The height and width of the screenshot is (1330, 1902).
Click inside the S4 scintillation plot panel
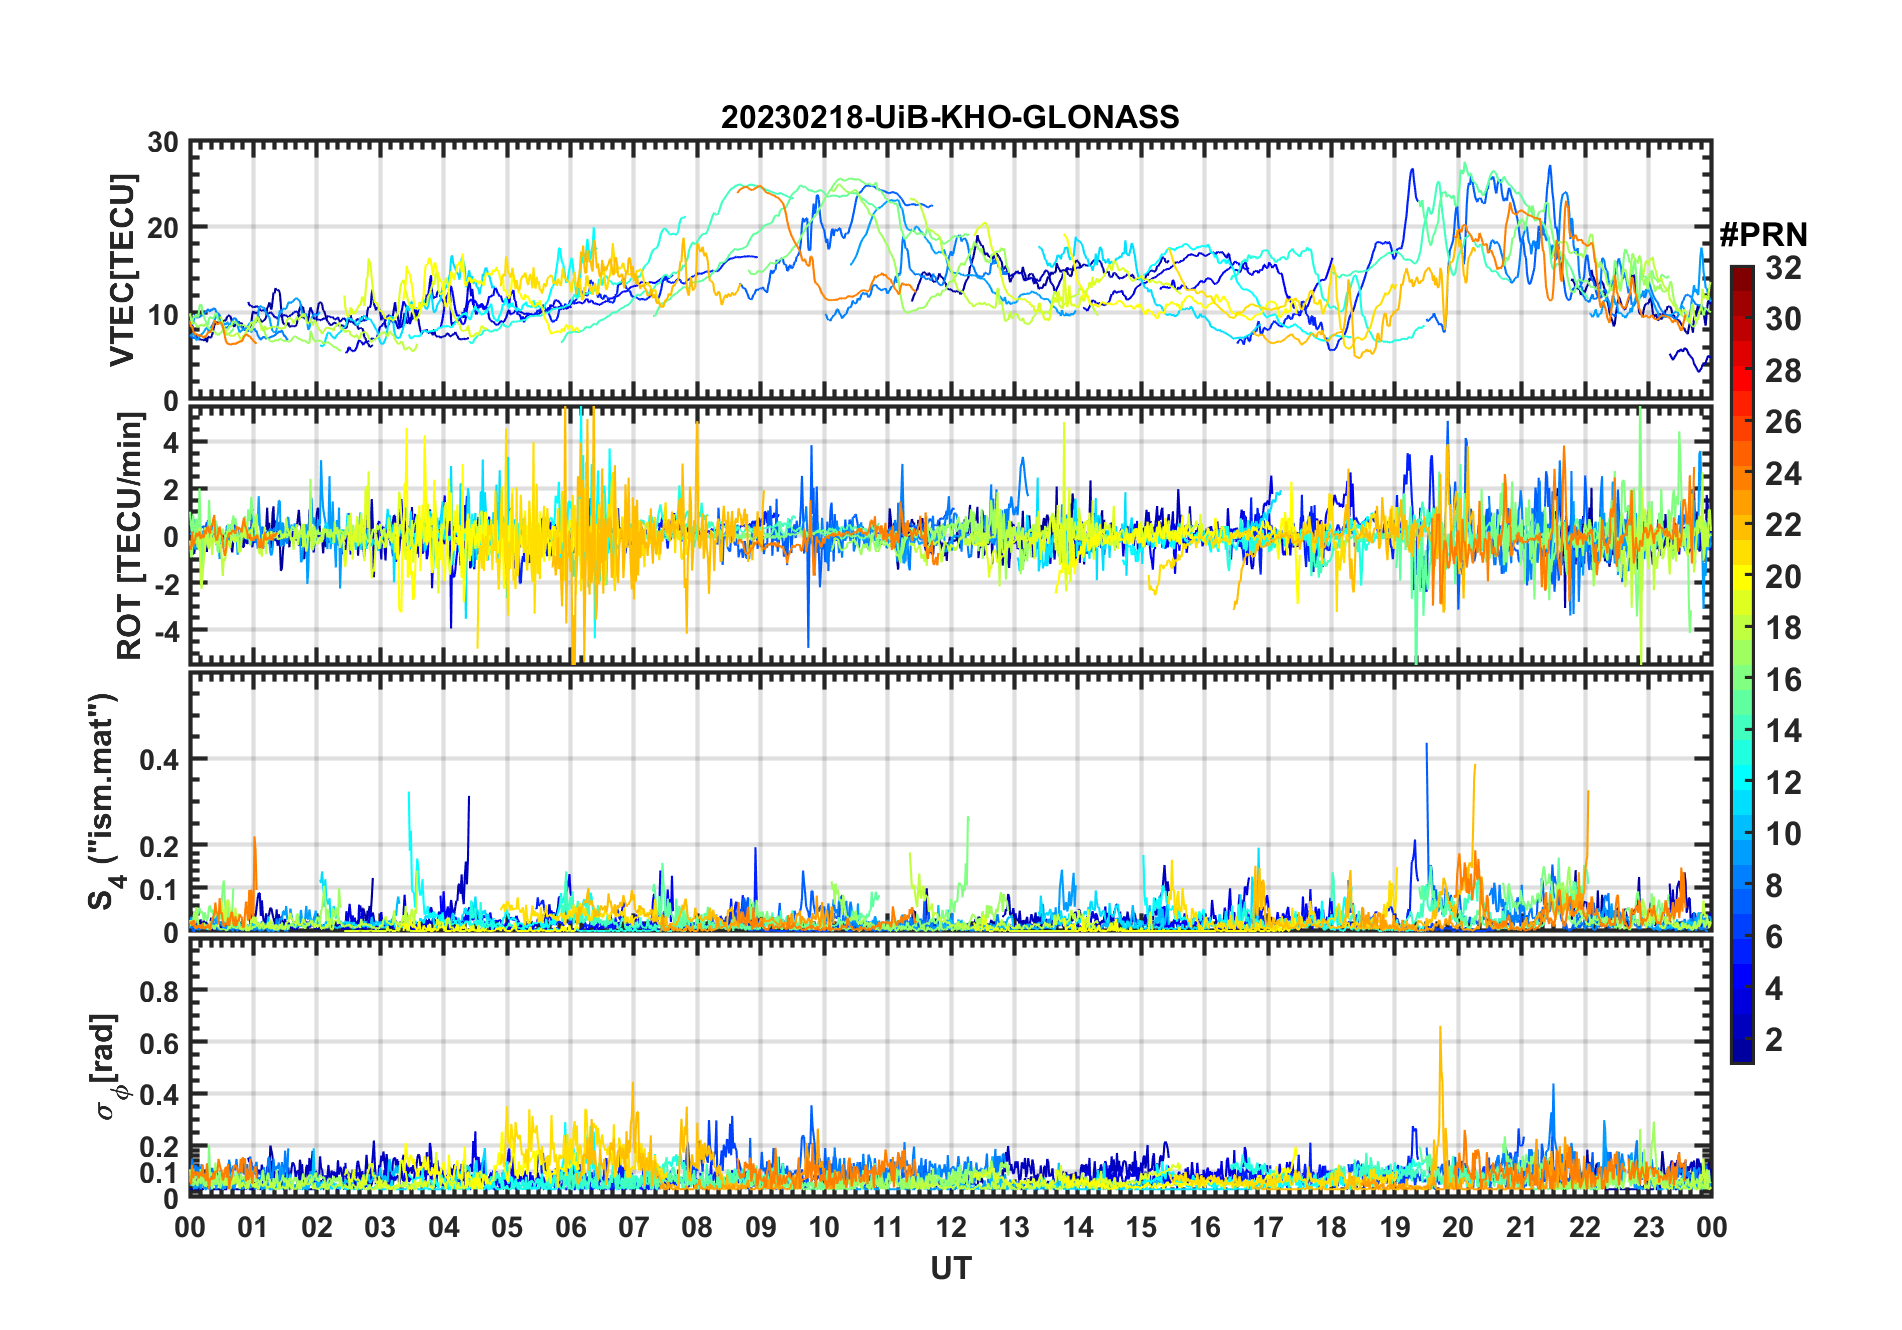click(950, 801)
